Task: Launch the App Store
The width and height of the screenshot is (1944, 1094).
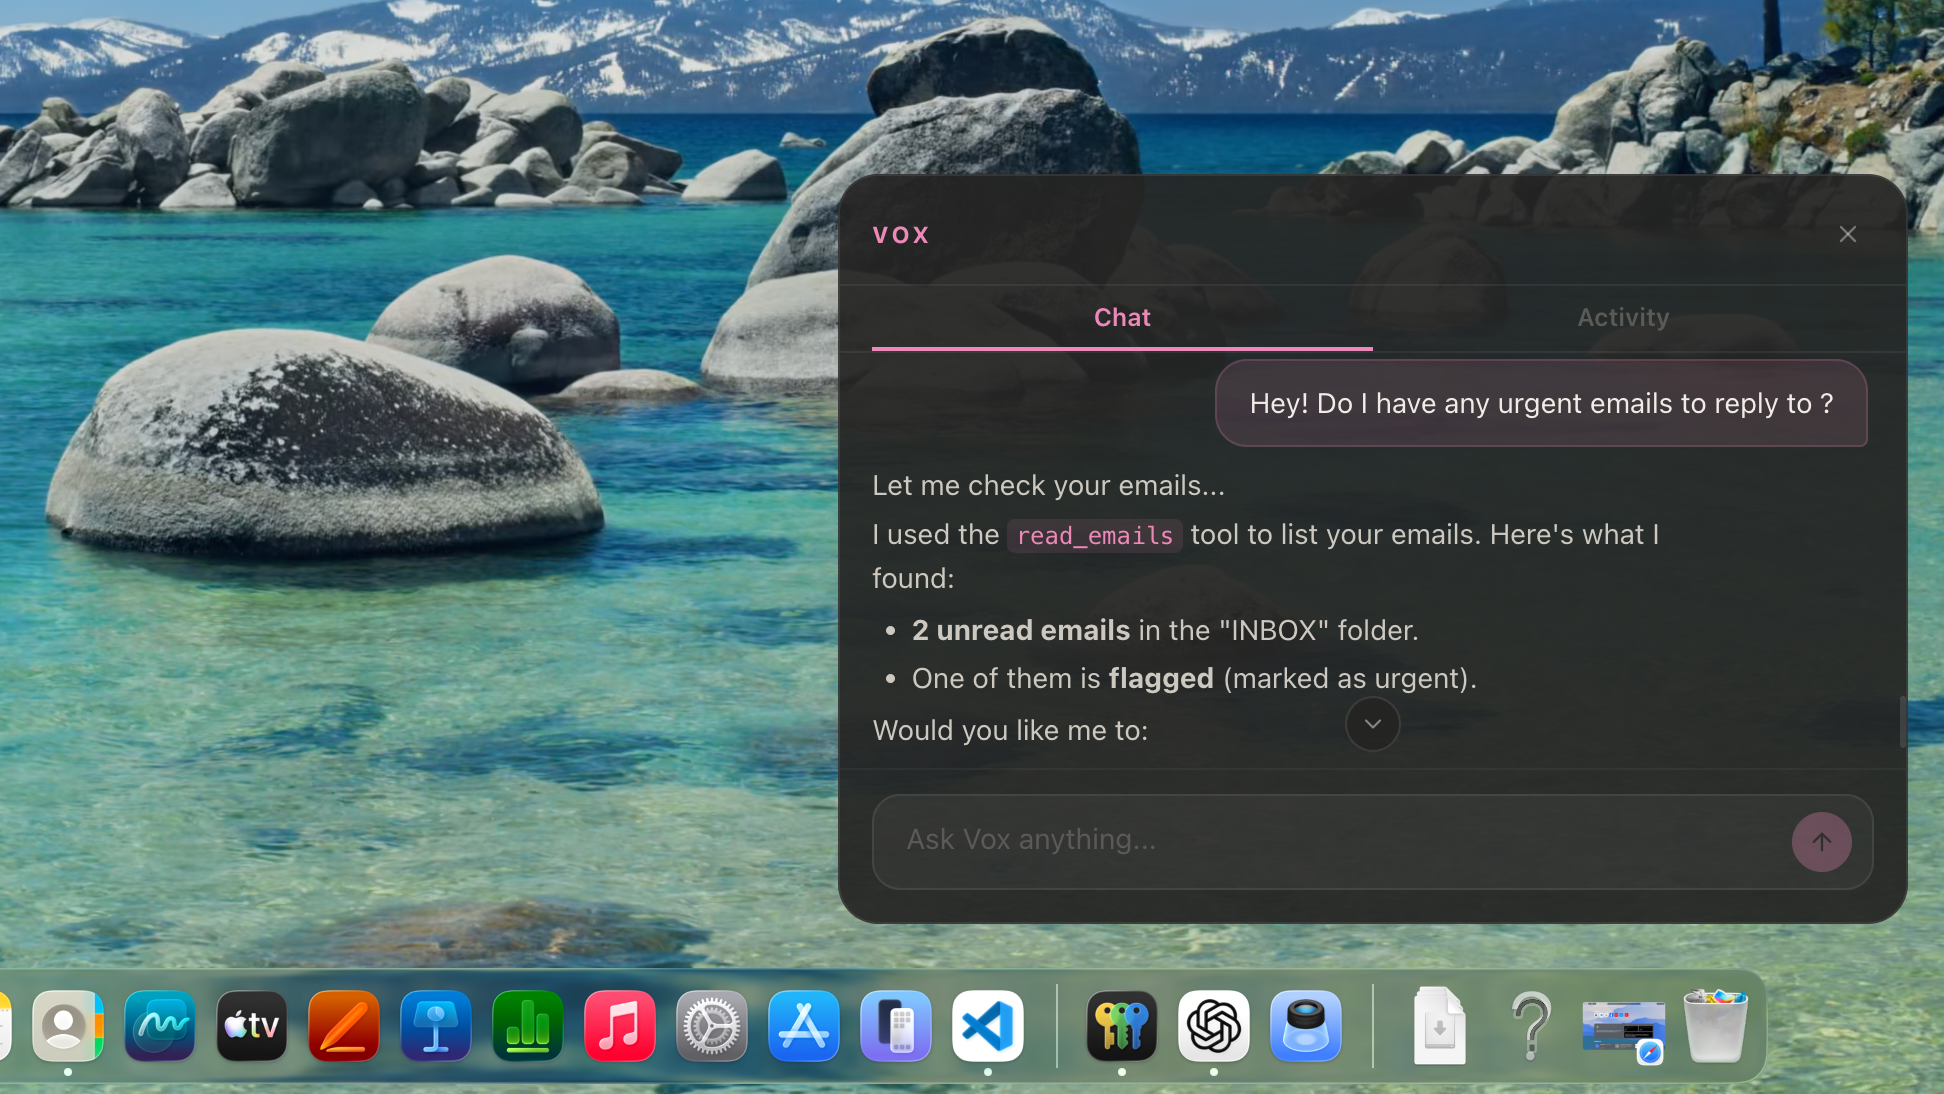Action: (803, 1026)
